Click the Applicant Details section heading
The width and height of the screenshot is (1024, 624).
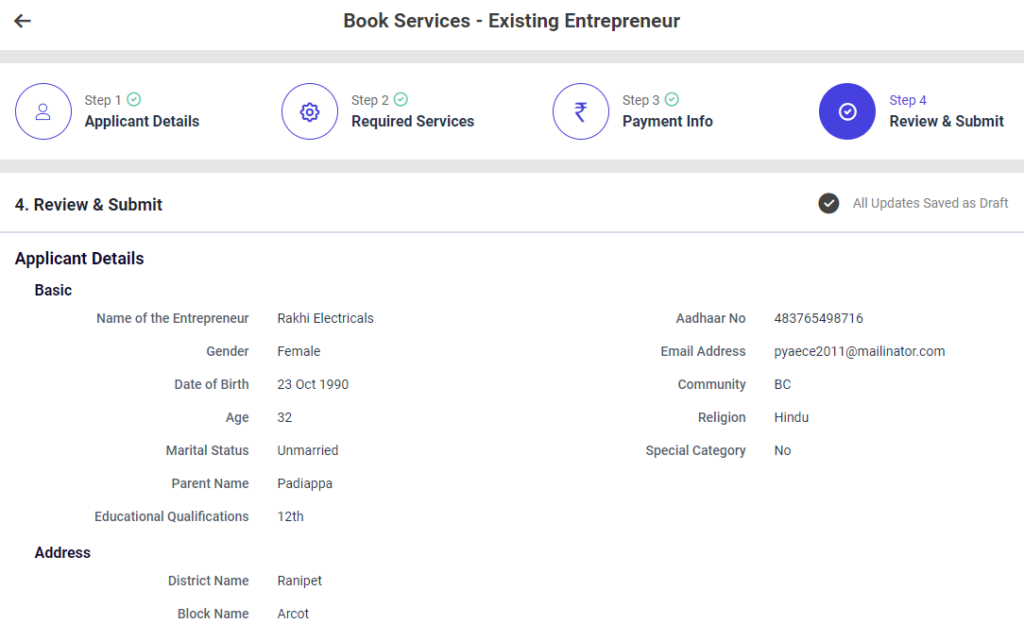click(x=79, y=259)
